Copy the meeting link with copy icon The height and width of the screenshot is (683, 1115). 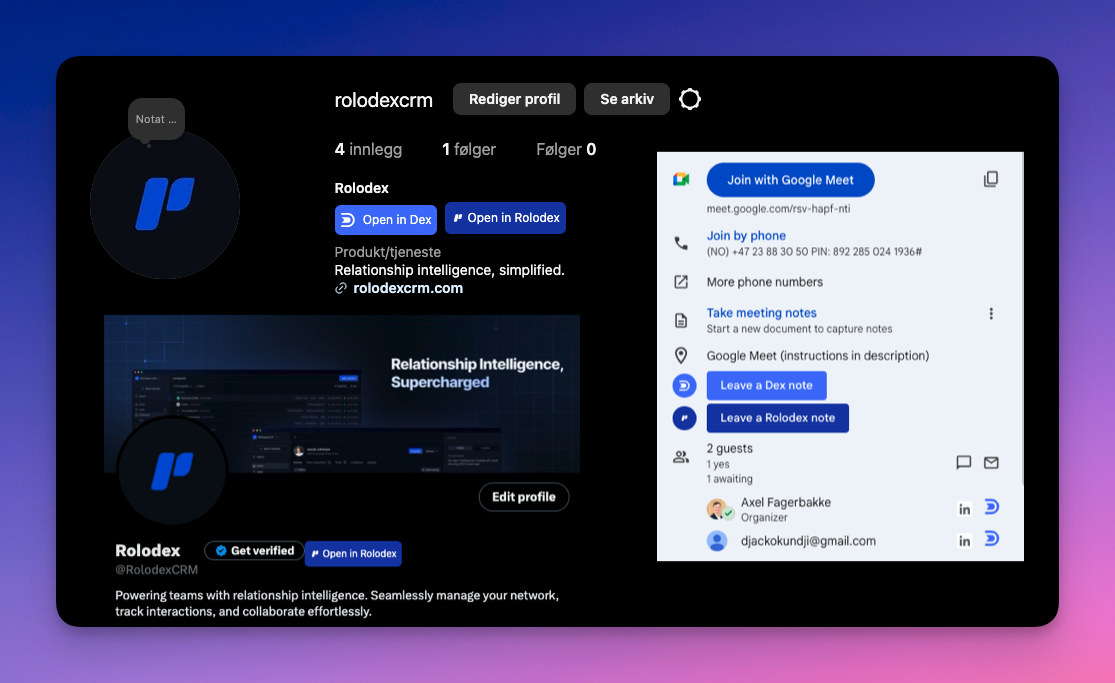[991, 179]
